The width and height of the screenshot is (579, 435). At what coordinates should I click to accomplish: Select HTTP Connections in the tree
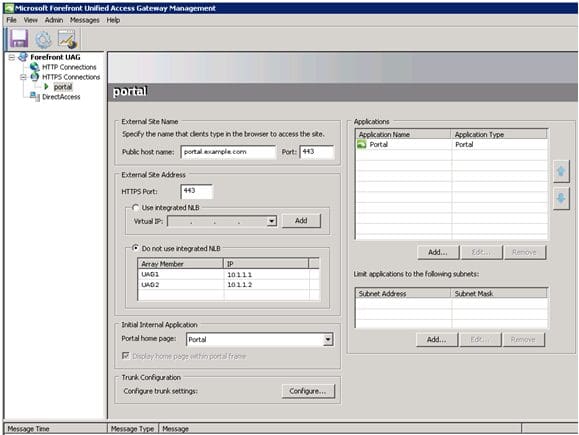coord(69,67)
